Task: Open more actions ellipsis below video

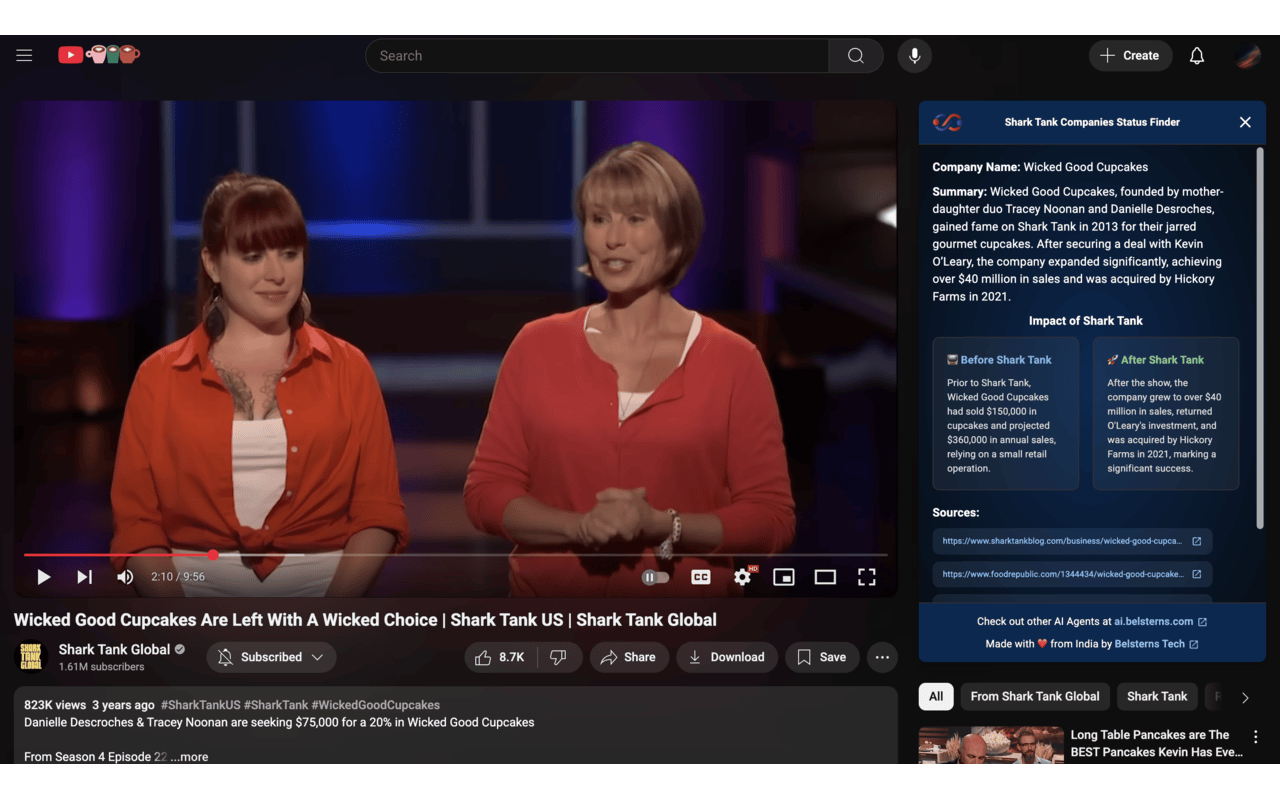Action: (882, 657)
